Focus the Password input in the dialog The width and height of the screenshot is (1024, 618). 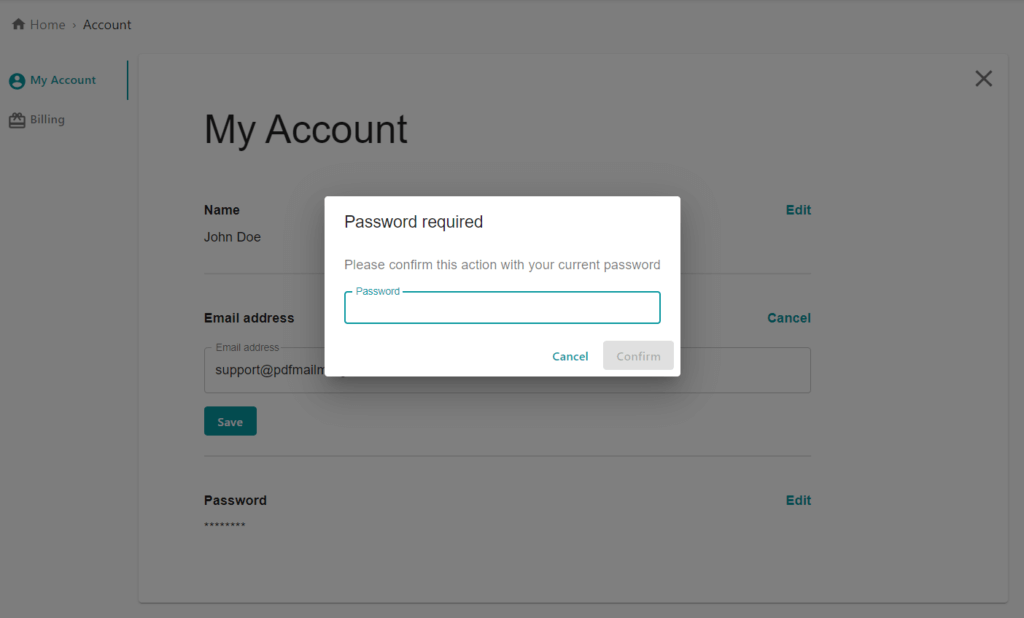(x=502, y=309)
